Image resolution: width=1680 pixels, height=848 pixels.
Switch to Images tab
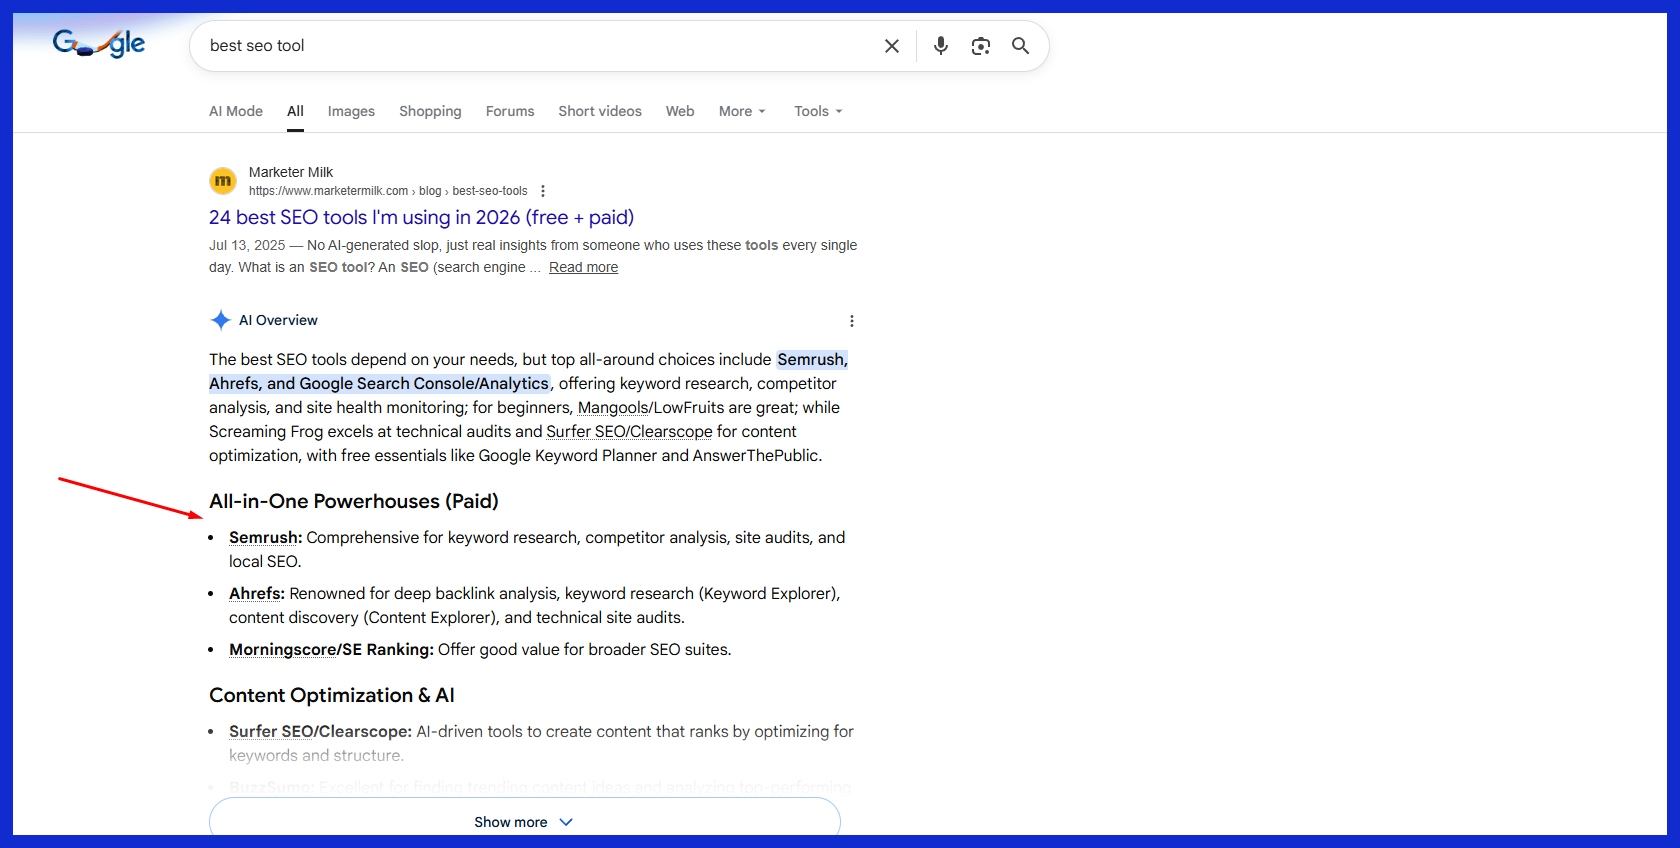351,111
